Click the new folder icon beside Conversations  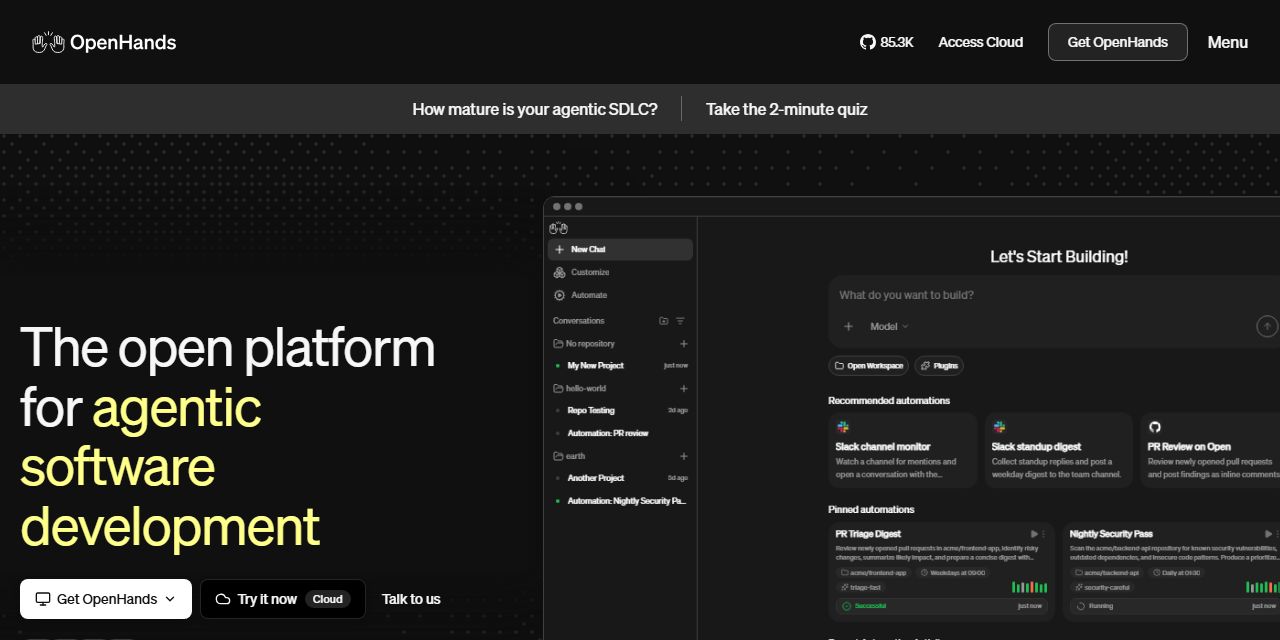tap(664, 321)
